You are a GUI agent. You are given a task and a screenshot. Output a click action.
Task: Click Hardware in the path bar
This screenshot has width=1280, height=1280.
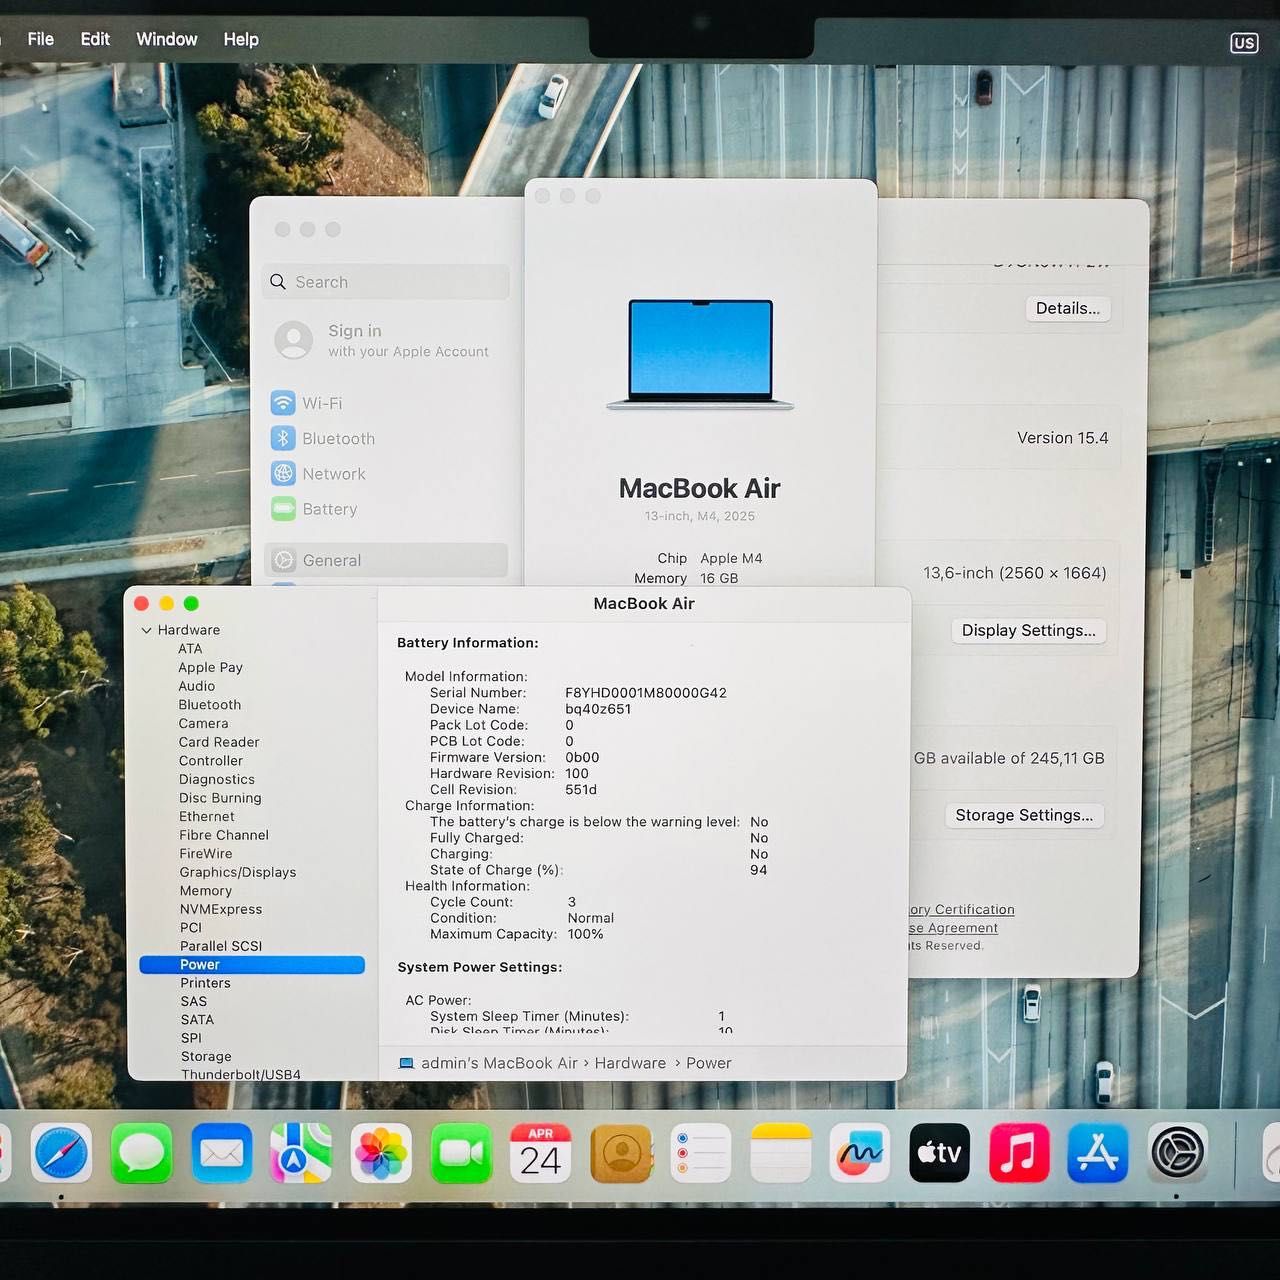click(630, 1063)
